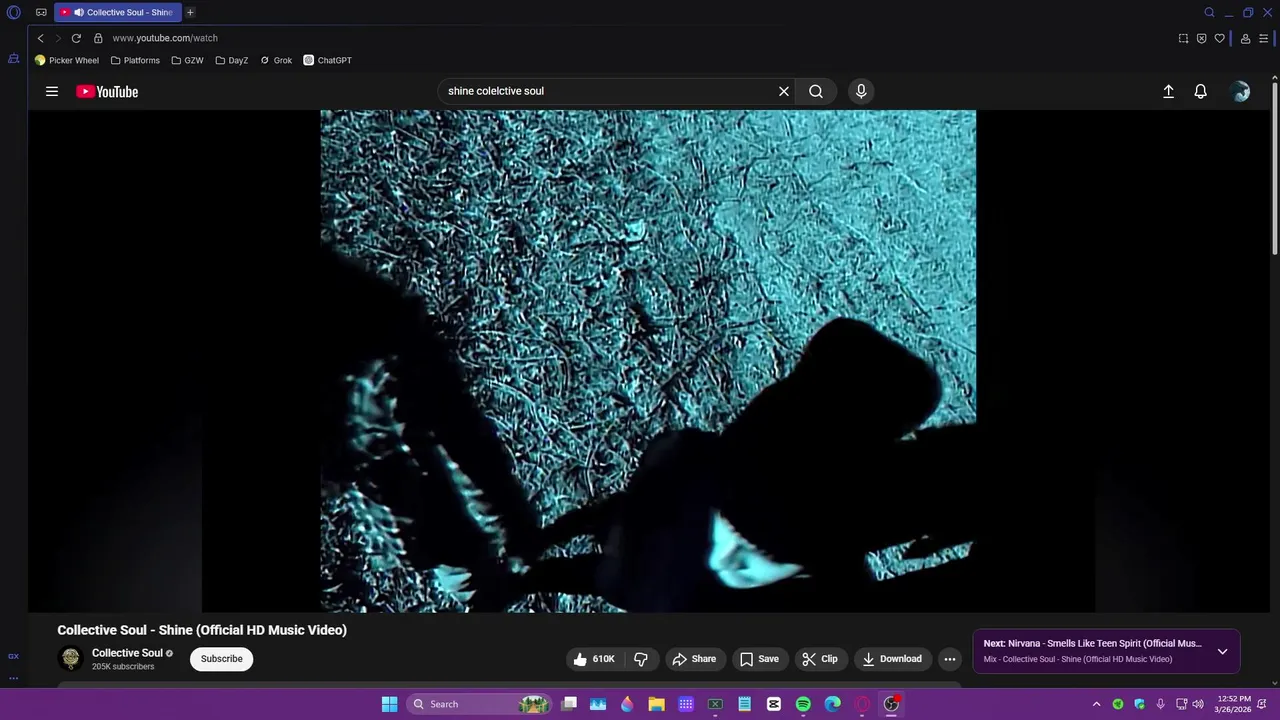Go forward with browser forward arrow
The height and width of the screenshot is (720, 1280).
58,38
